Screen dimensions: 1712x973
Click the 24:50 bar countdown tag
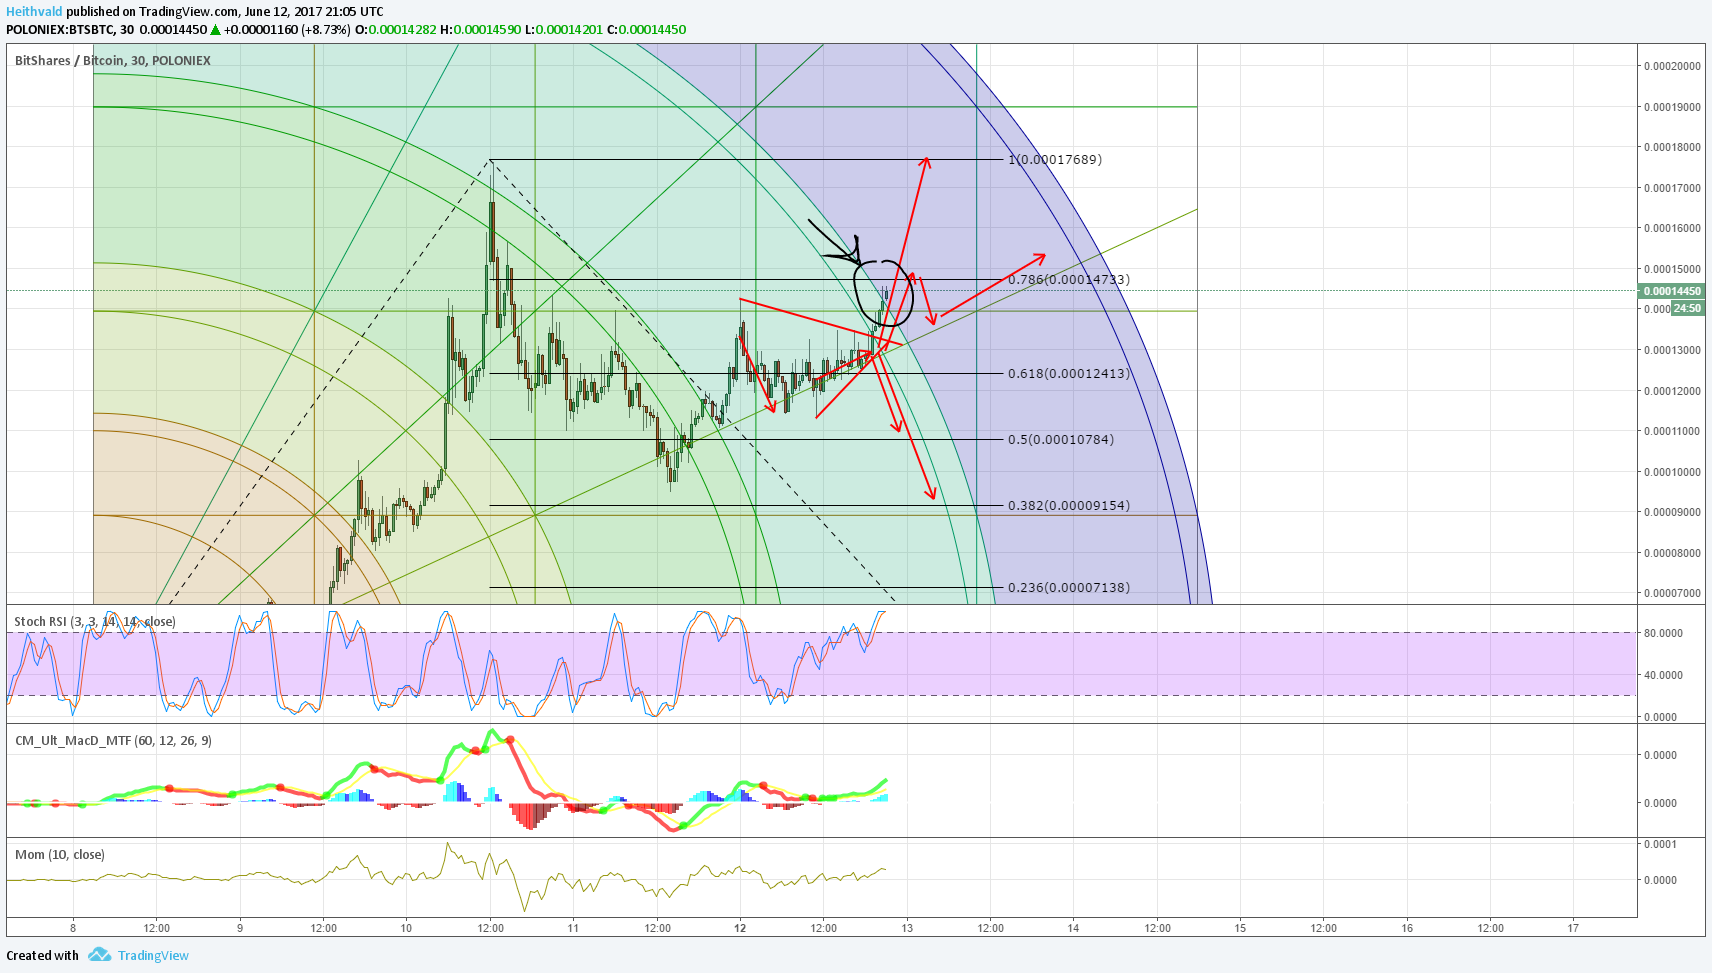(1688, 308)
